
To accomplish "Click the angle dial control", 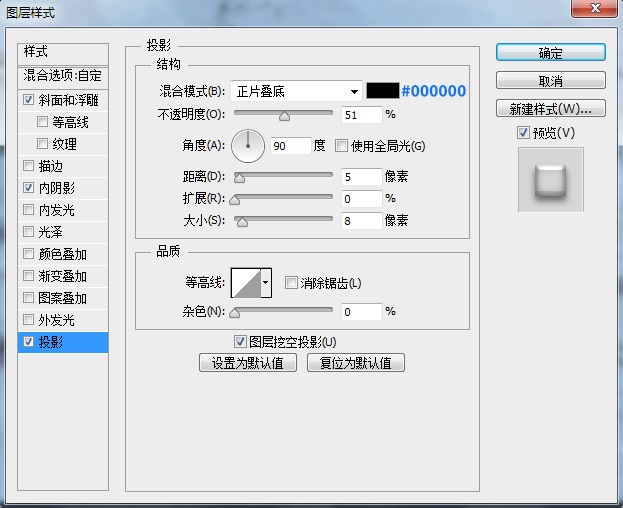I will (248, 146).
